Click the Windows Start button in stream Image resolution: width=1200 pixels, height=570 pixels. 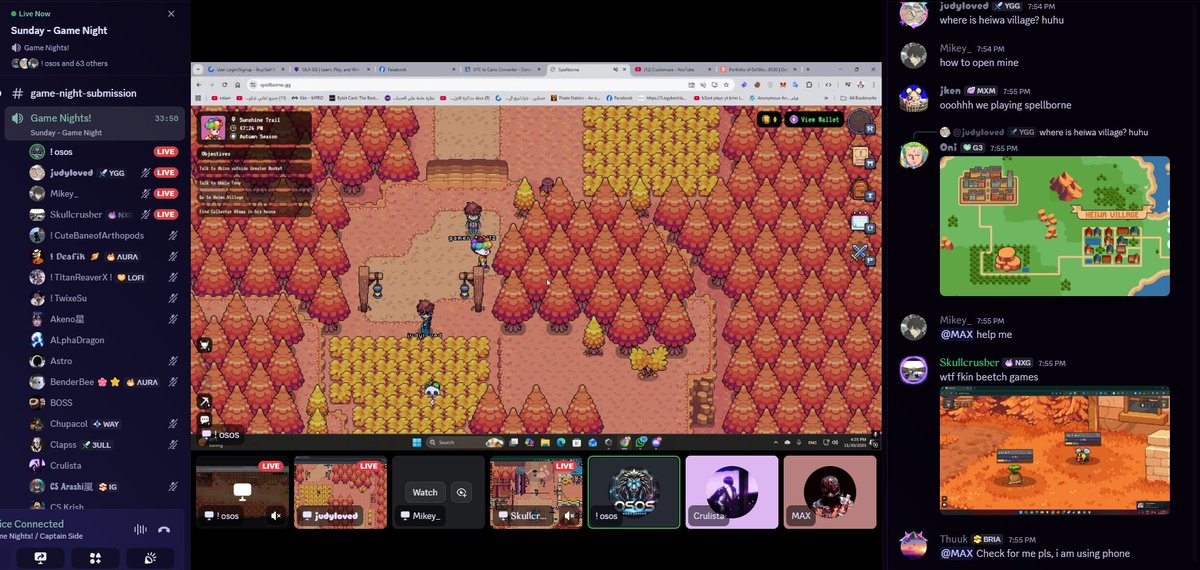[417, 442]
